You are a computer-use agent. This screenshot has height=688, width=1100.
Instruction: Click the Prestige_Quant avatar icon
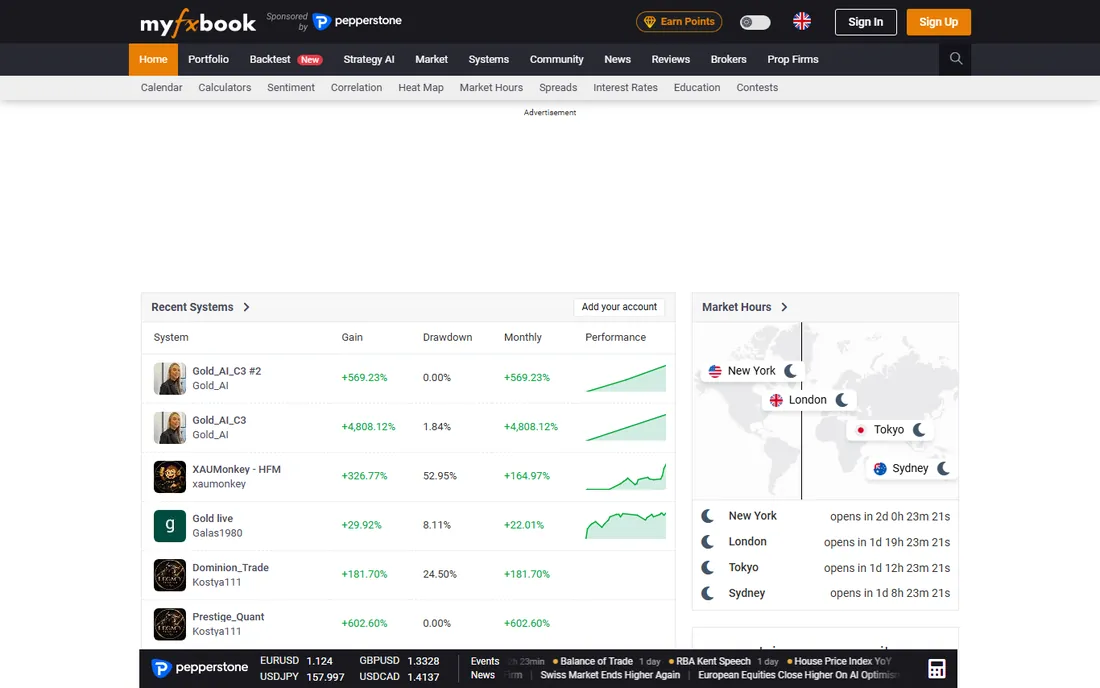(x=170, y=624)
